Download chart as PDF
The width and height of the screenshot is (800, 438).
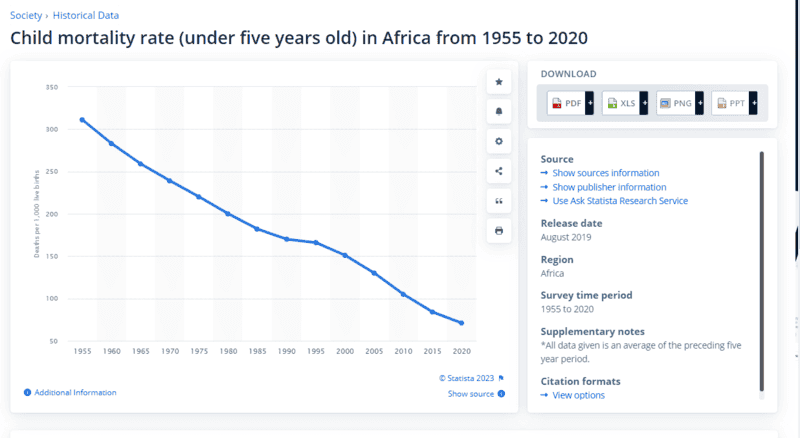570,103
